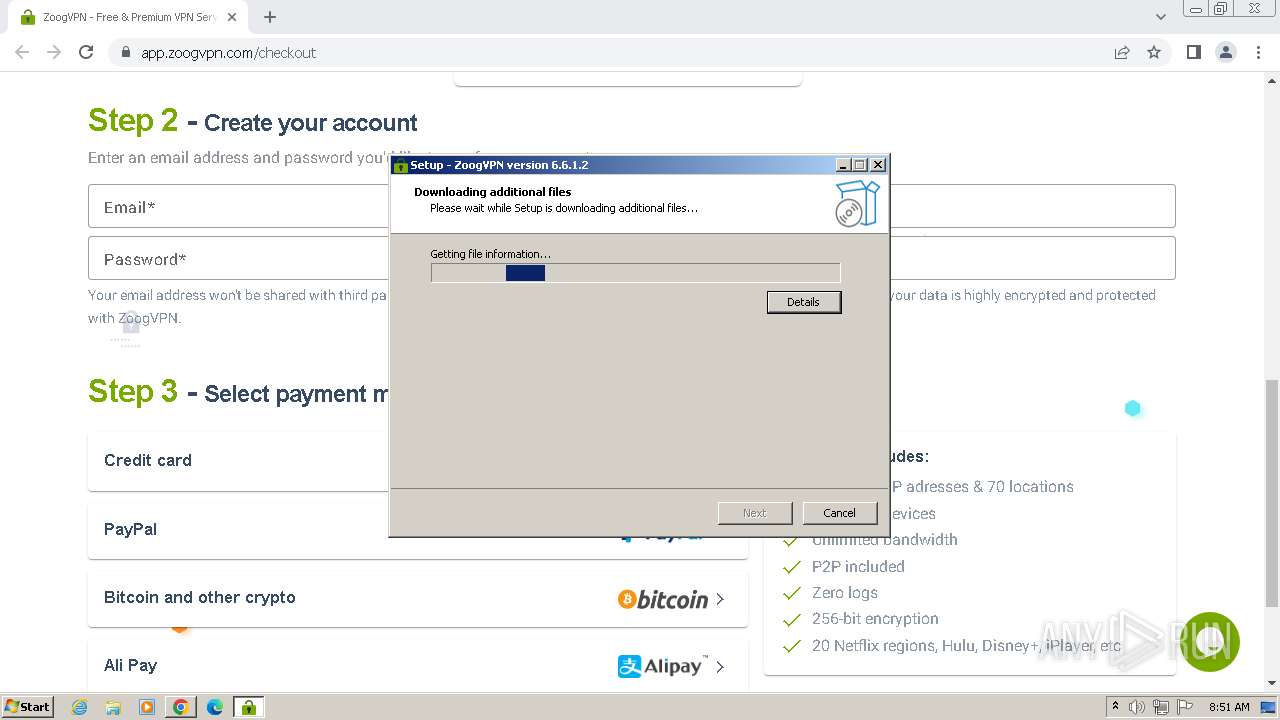Open tab search dropdown arrow

[1160, 17]
